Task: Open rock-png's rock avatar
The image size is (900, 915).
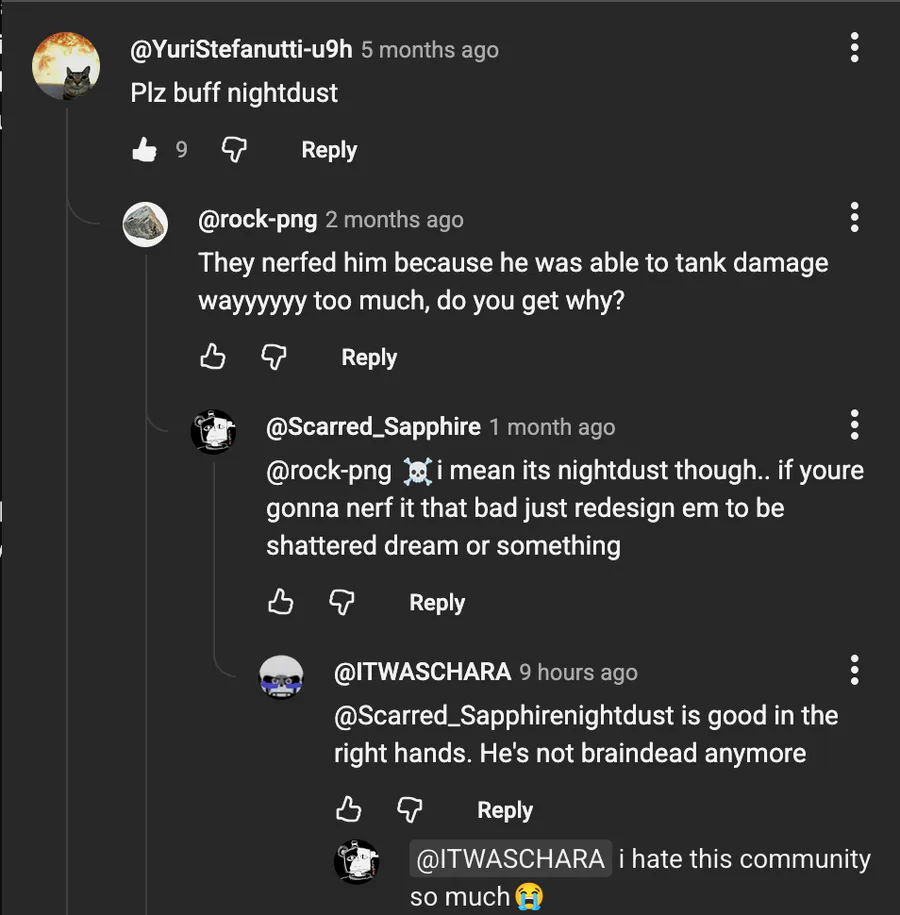Action: pos(145,223)
